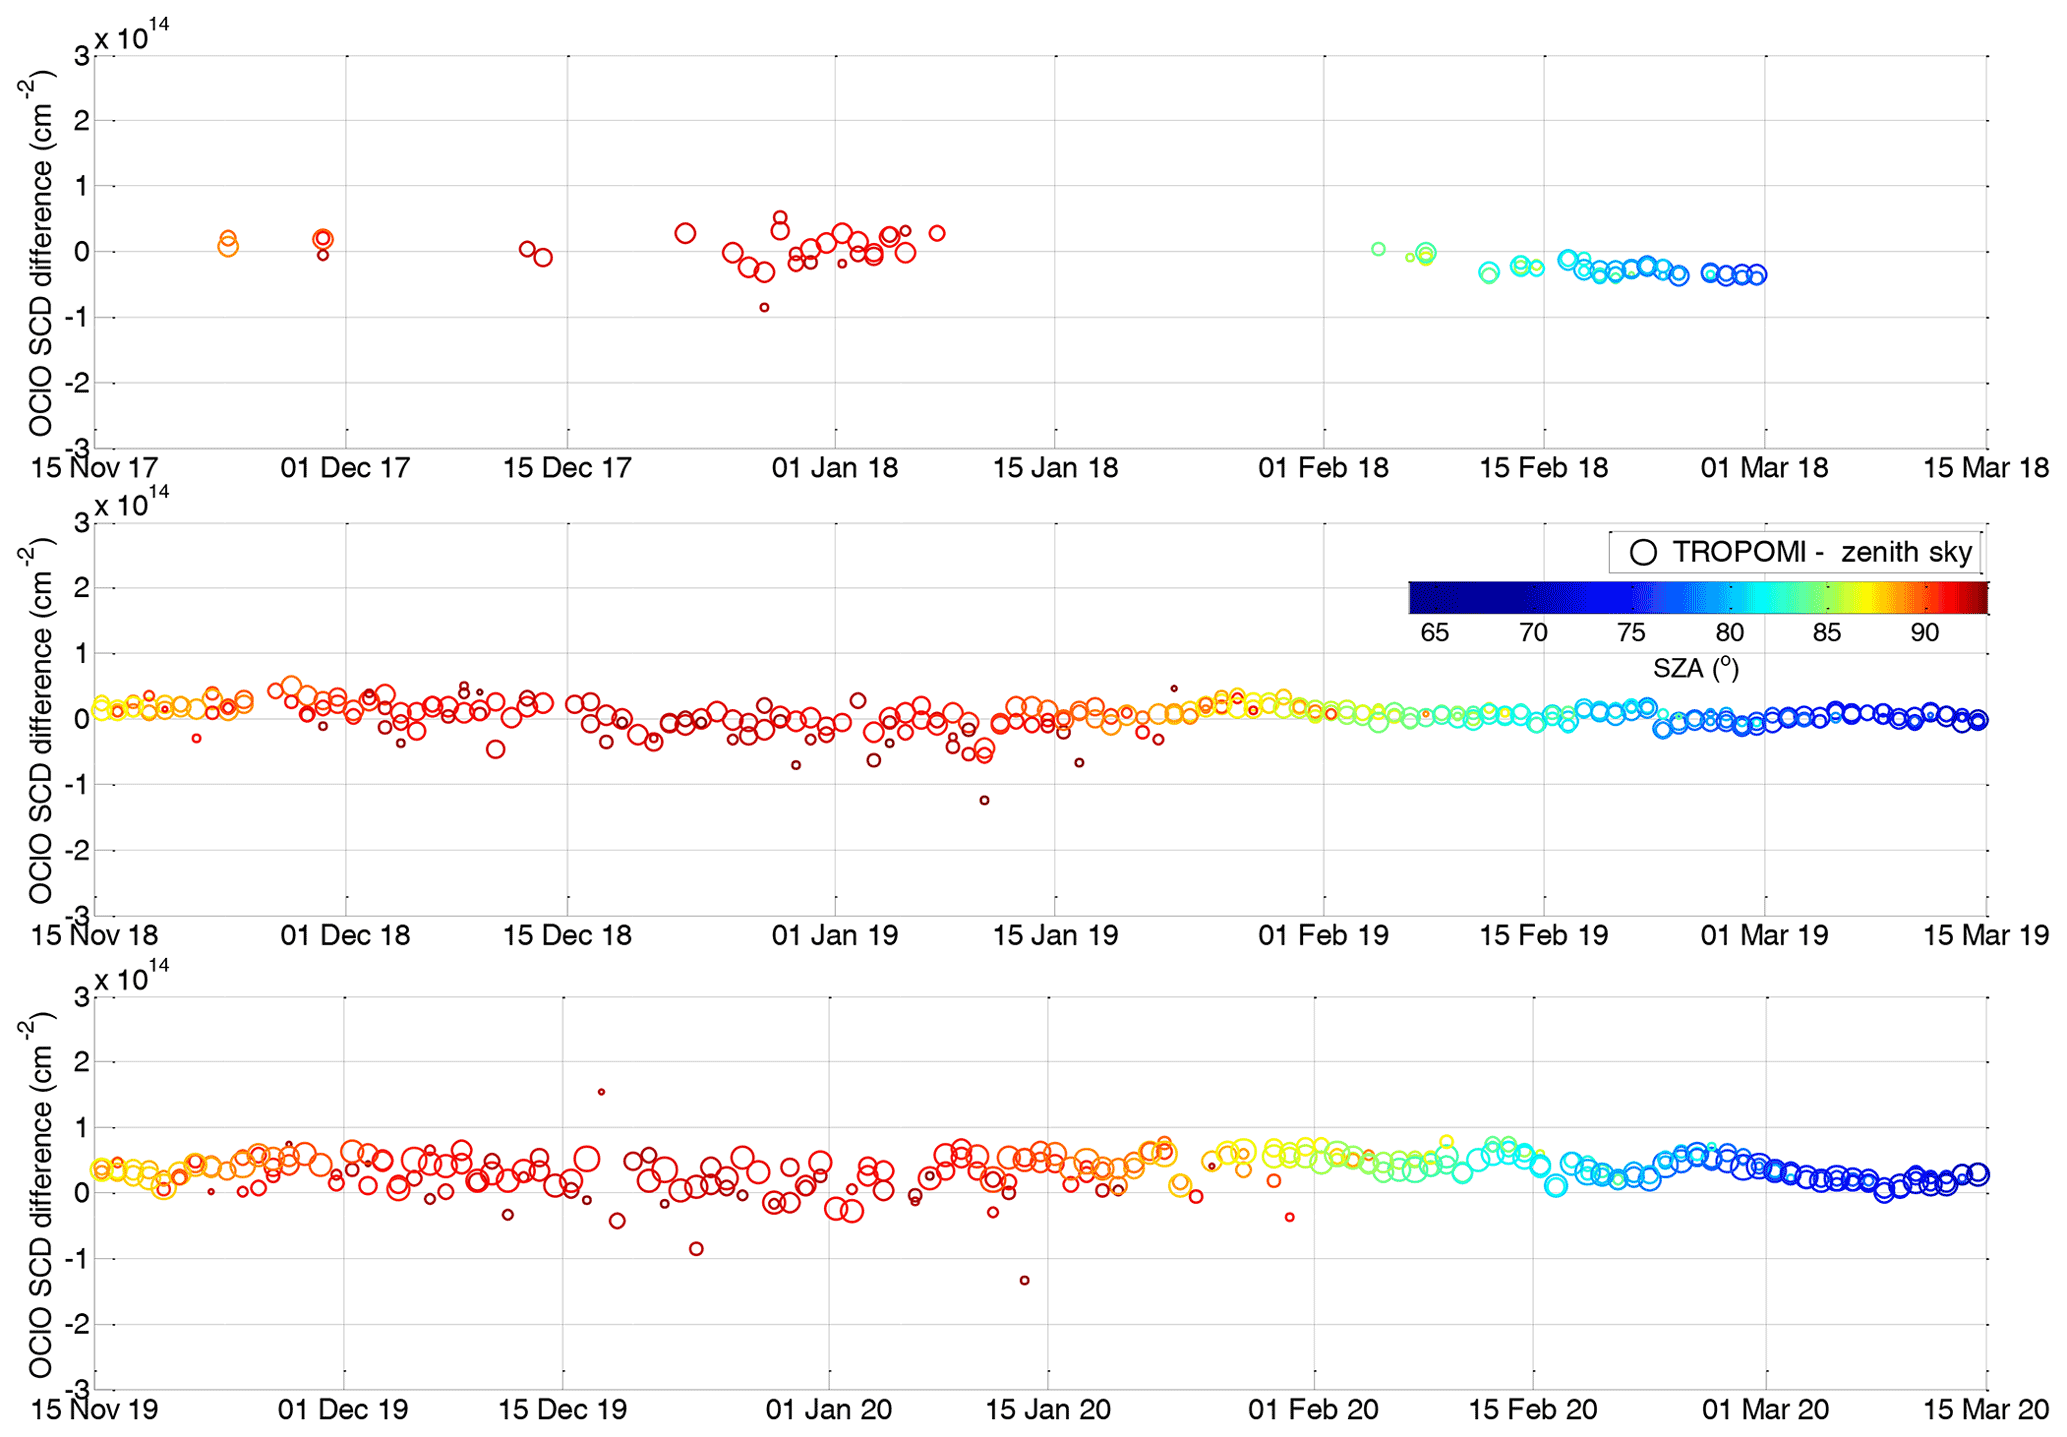Screen dimensions: 2067x1437
Task: Click the small outlier point above 1 in the bottom panel
Action: click(601, 1092)
